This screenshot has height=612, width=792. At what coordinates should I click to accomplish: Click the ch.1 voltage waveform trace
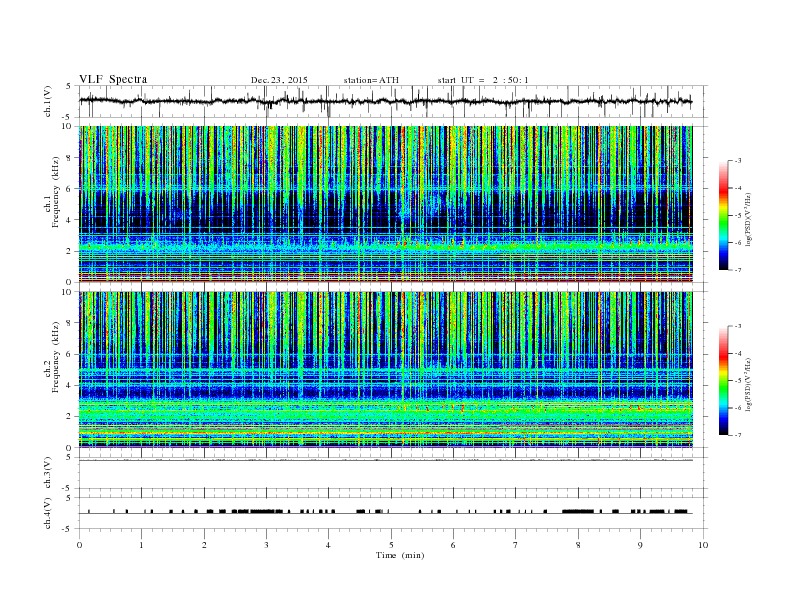click(385, 101)
